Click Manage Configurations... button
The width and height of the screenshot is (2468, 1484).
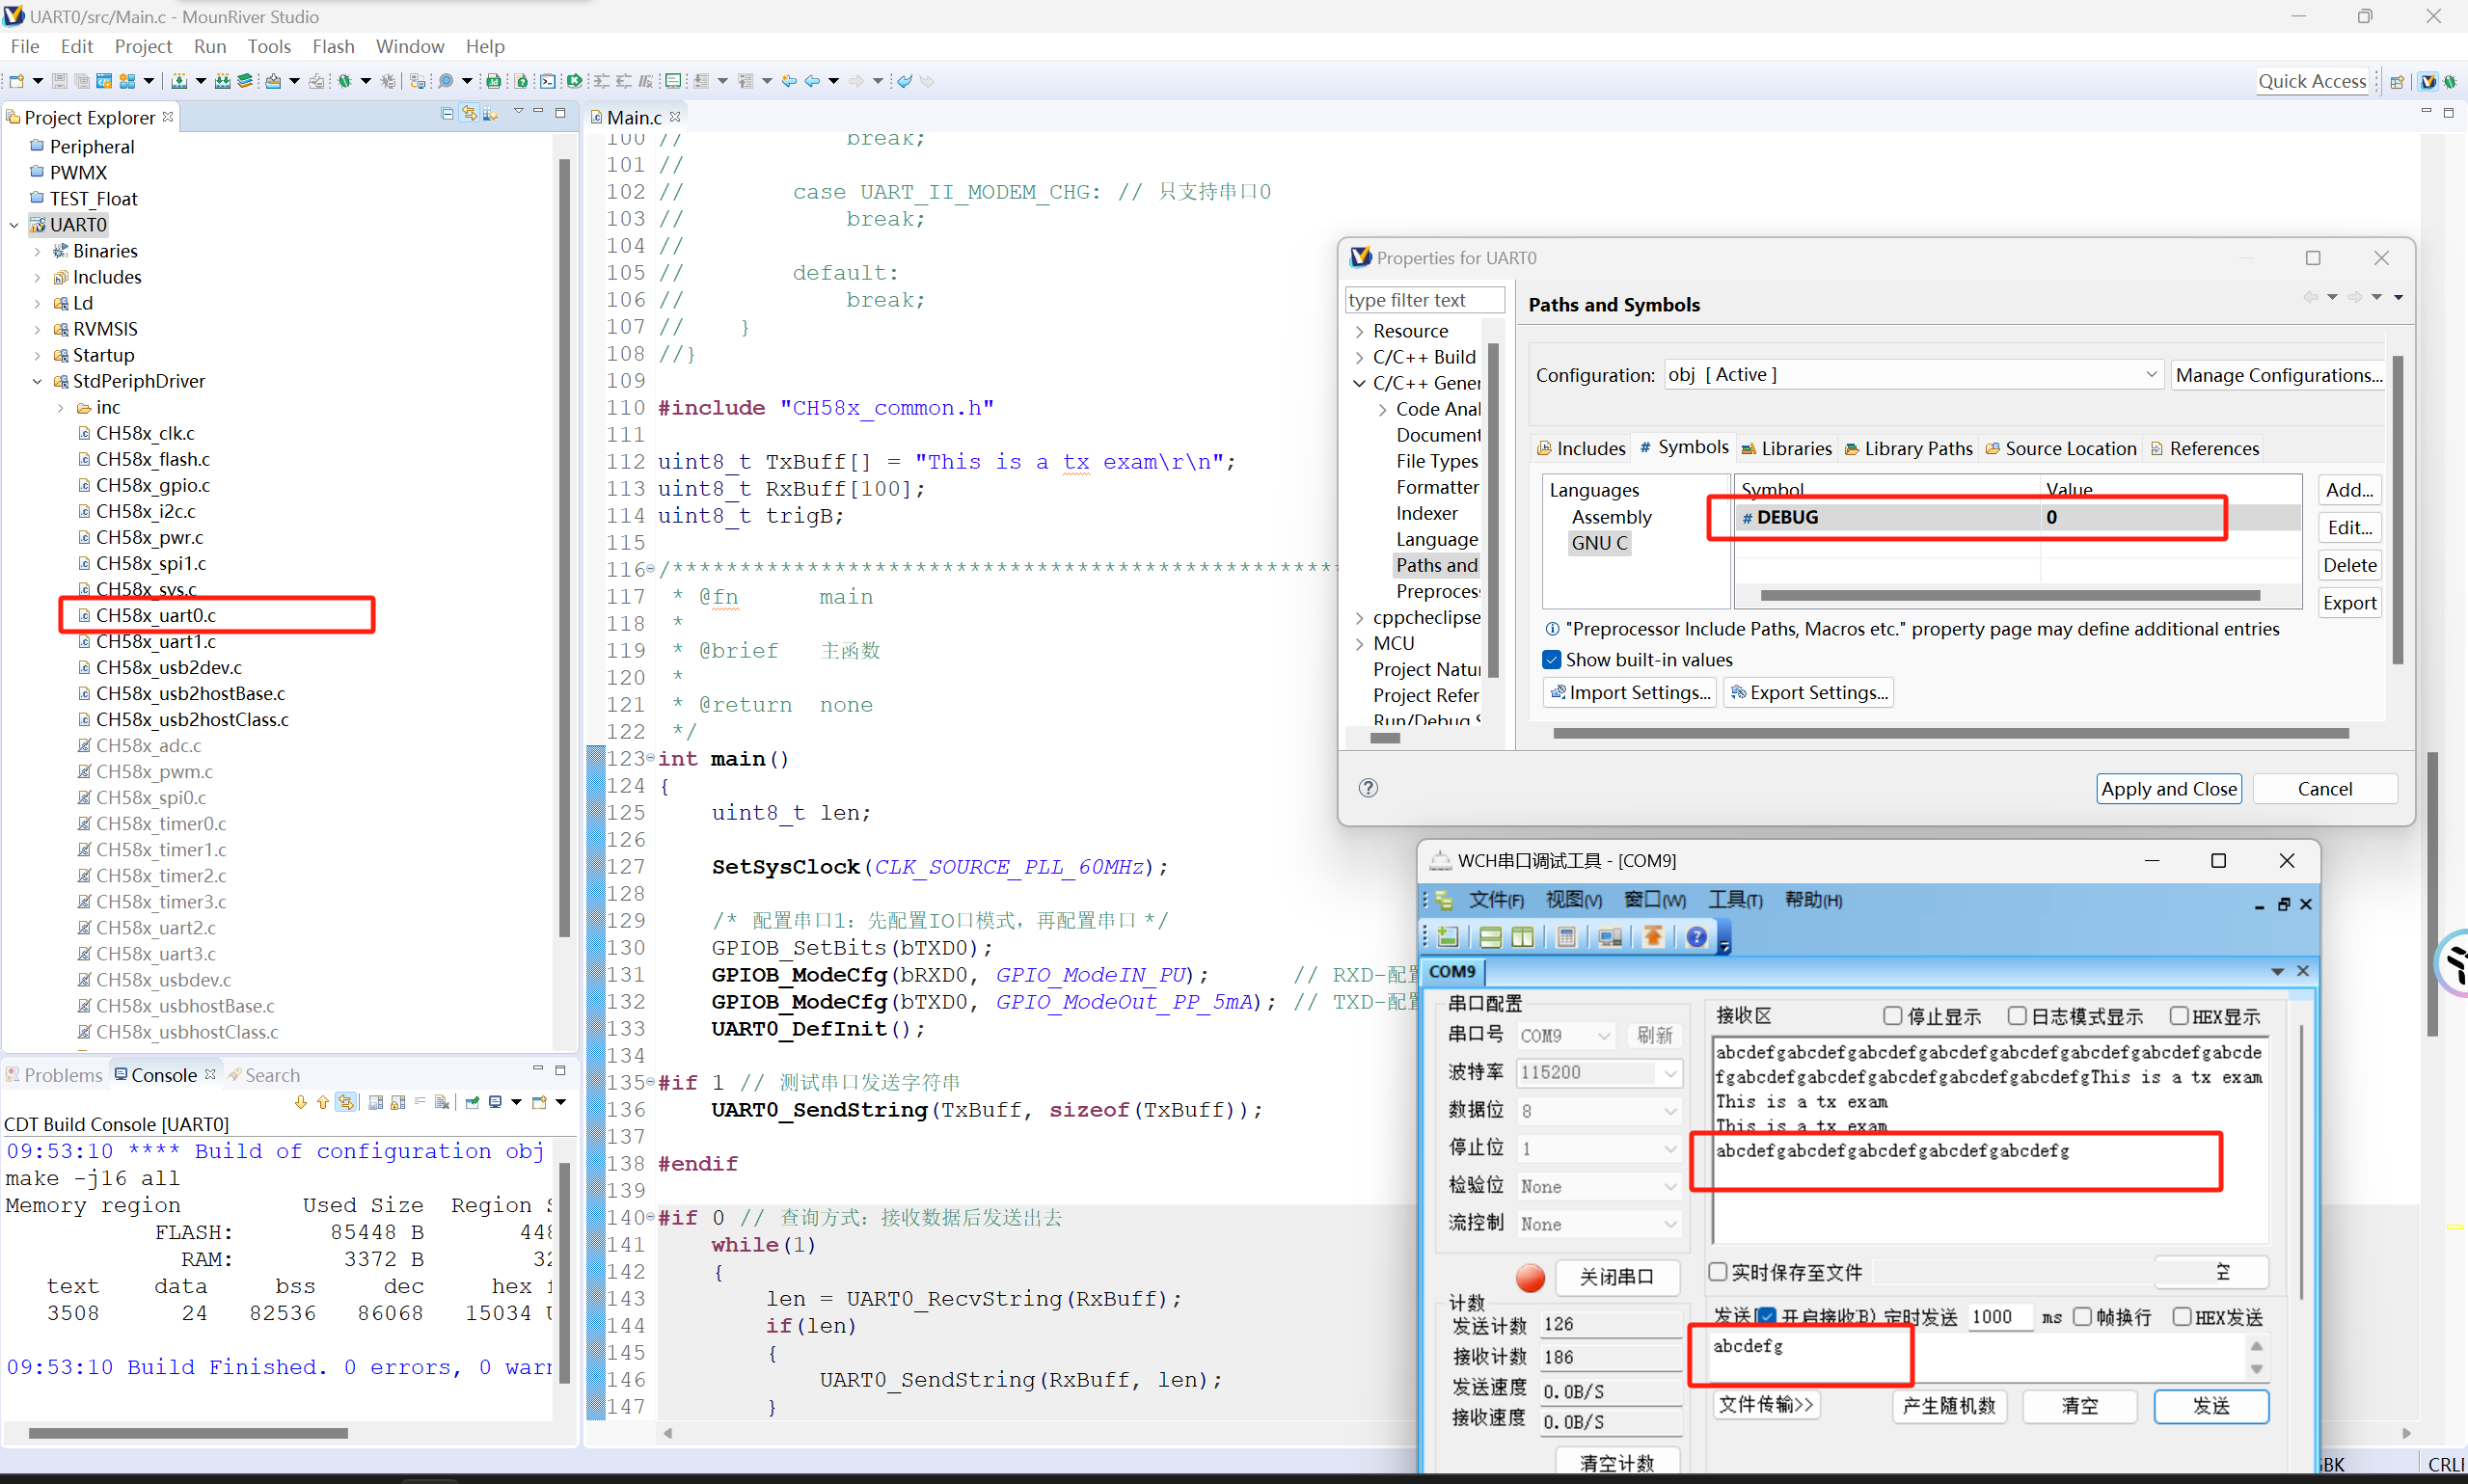click(x=2278, y=375)
